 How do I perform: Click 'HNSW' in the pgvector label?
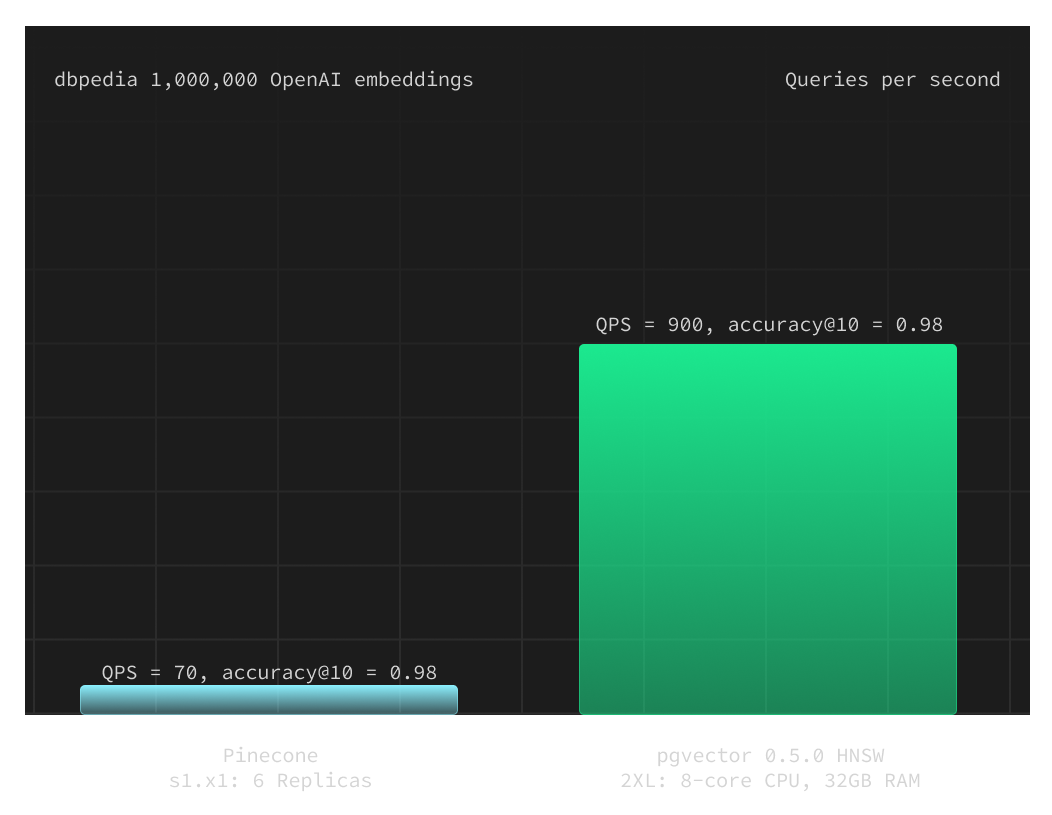pos(860,755)
